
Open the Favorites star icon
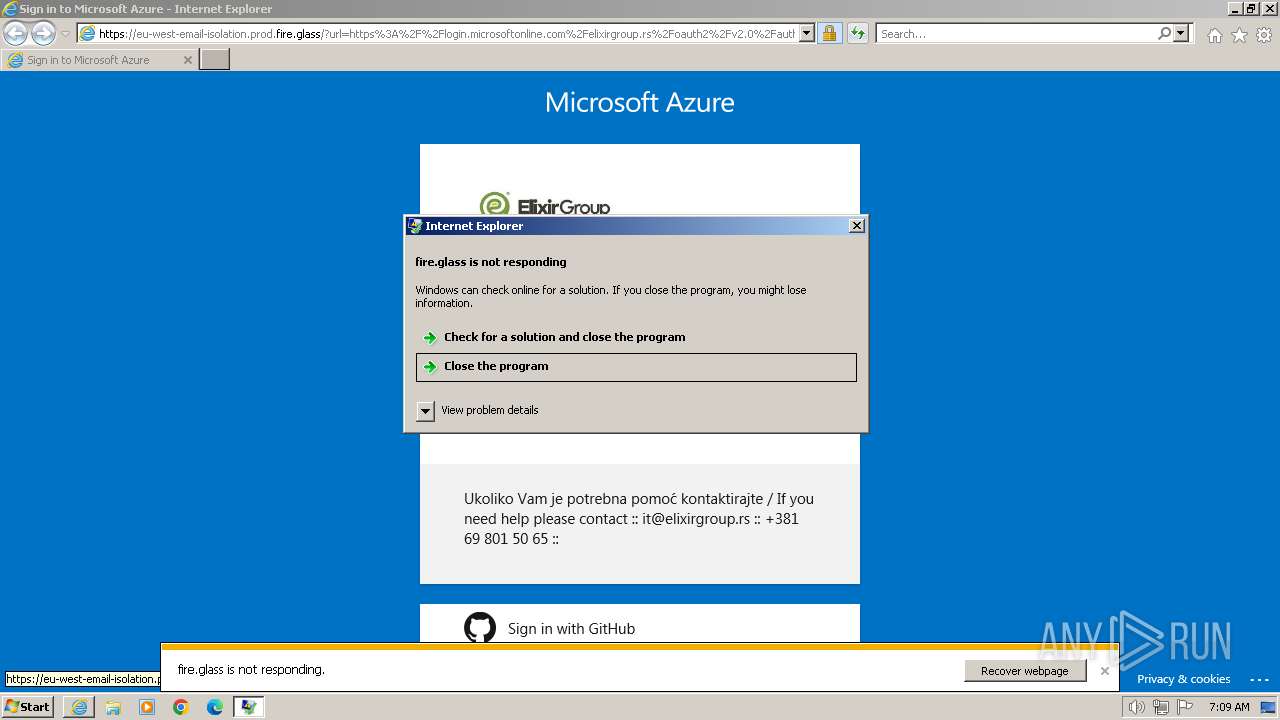[x=1239, y=35]
